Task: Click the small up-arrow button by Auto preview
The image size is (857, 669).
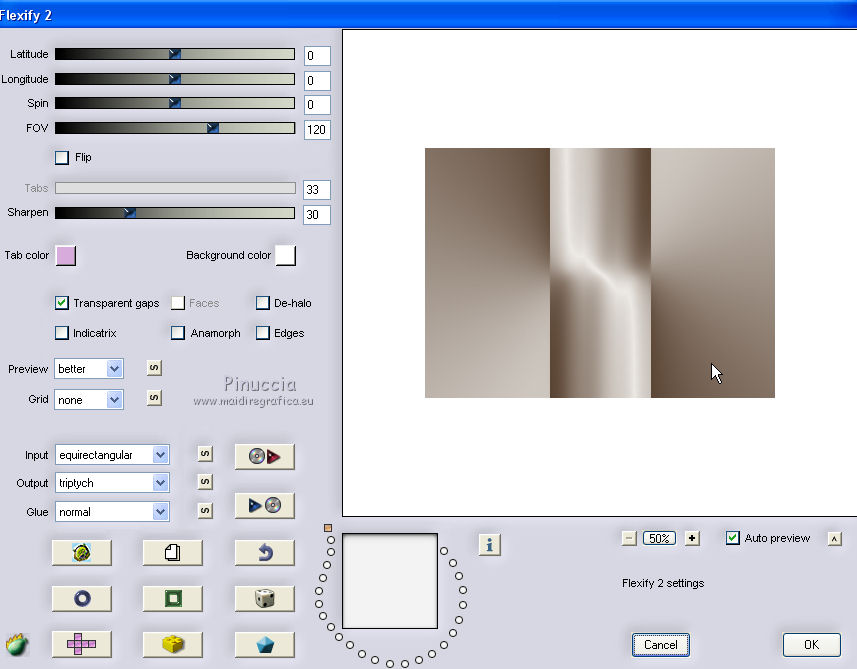Action: pos(835,539)
